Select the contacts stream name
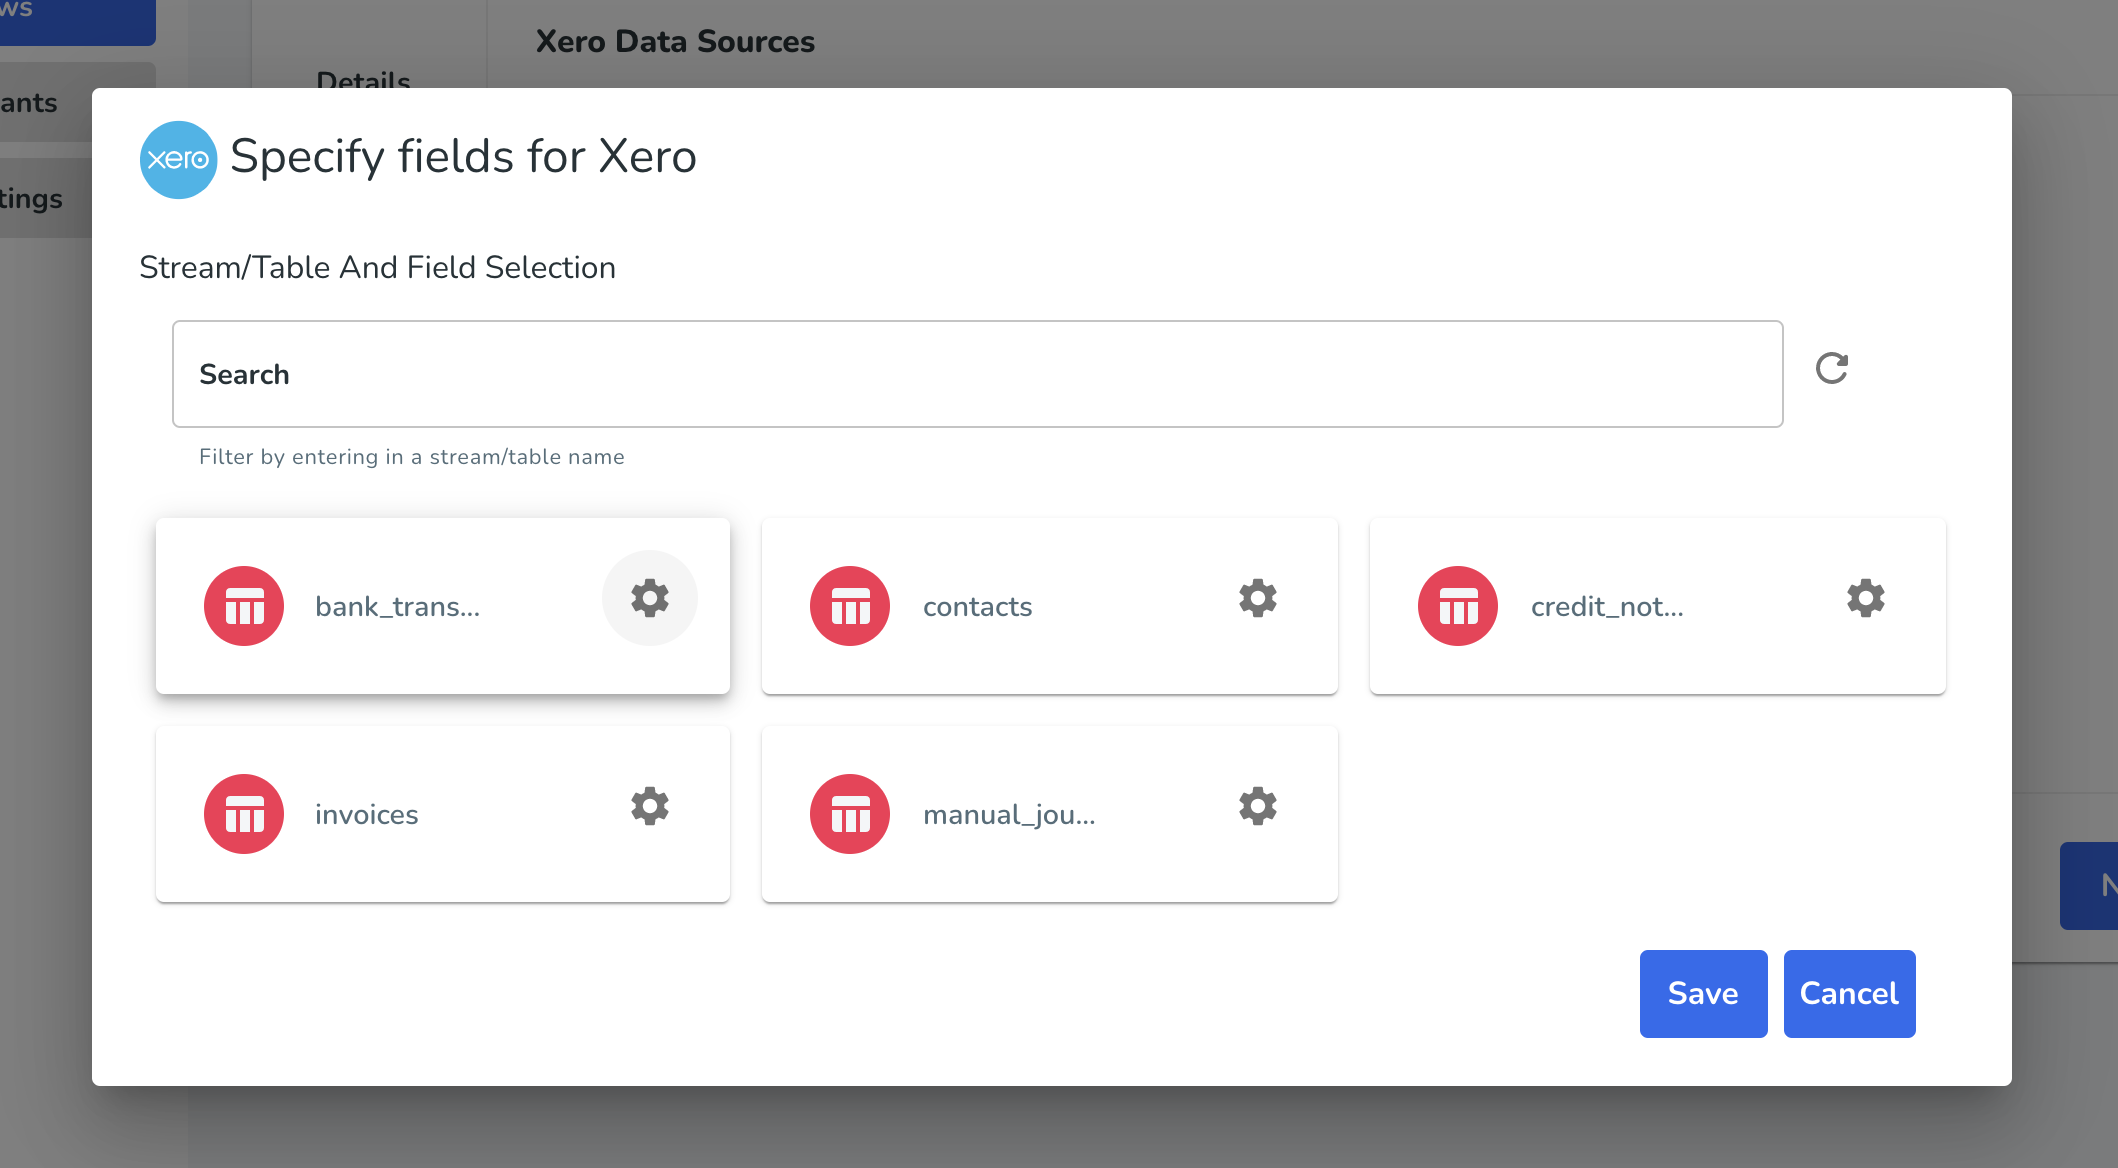 tap(977, 607)
